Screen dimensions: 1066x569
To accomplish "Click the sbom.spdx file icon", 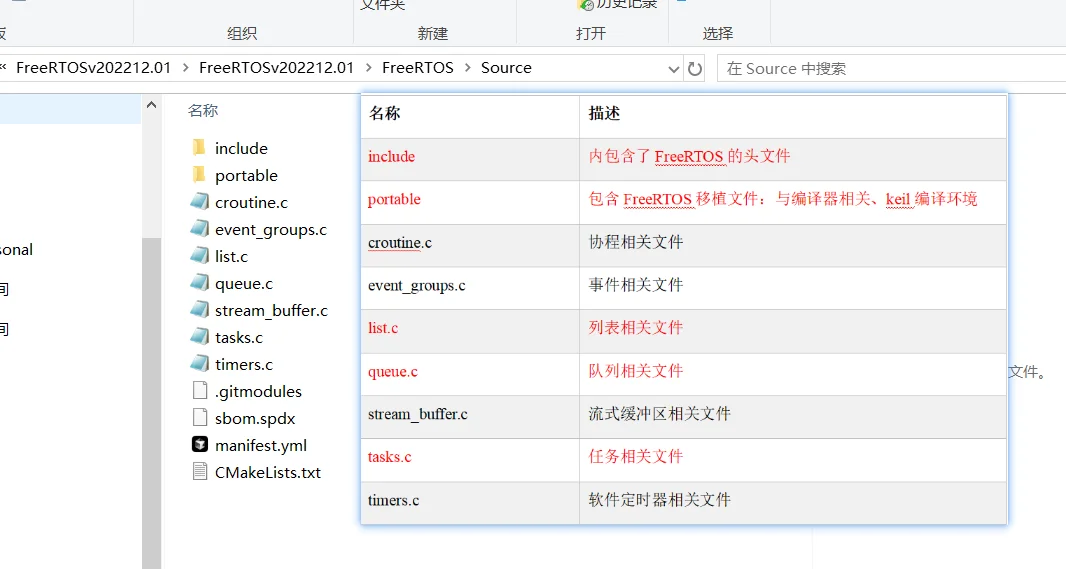I will pyautogui.click(x=200, y=417).
